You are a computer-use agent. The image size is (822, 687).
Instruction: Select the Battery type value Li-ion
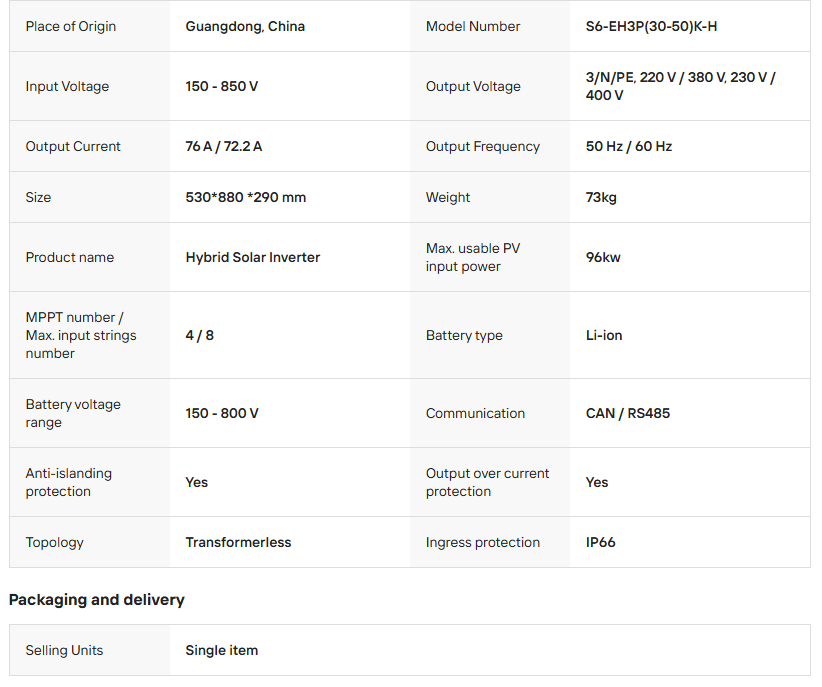tap(604, 335)
